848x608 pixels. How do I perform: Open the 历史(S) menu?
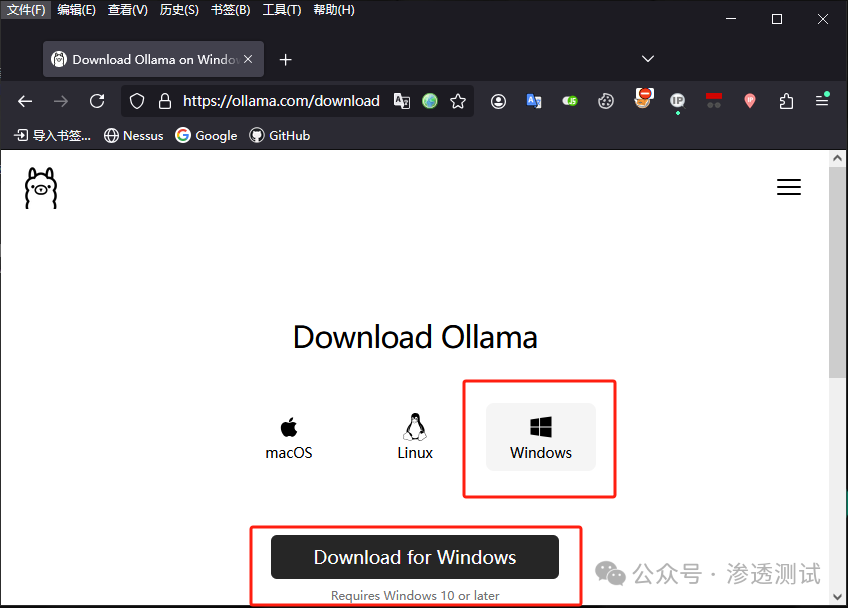tap(179, 10)
